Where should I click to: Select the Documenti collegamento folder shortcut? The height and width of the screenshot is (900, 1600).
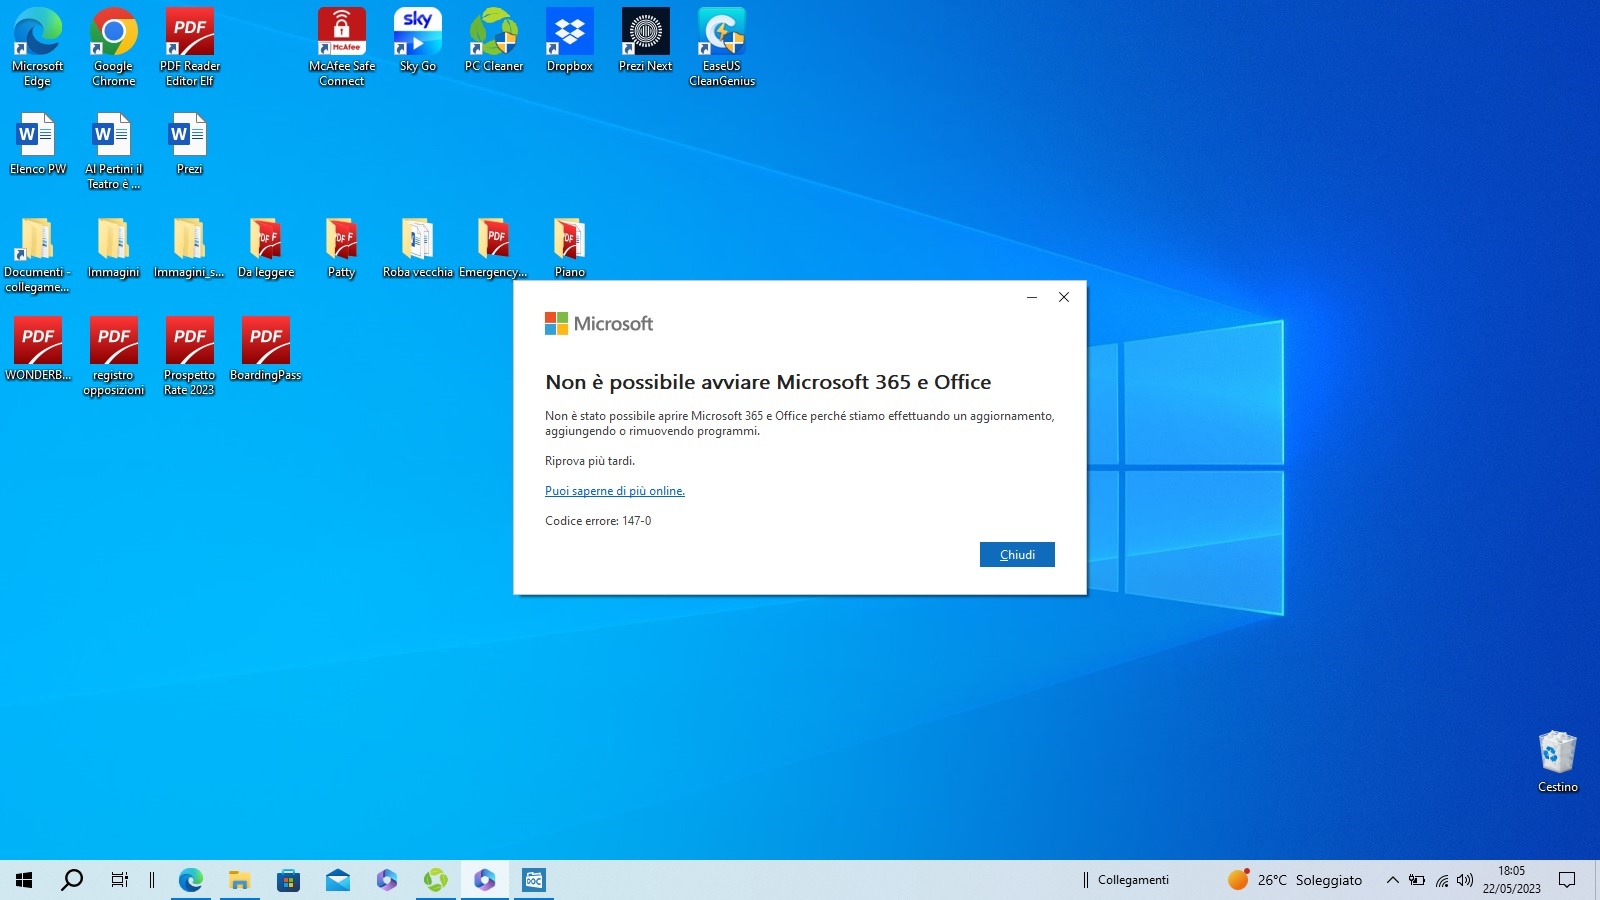pos(38,255)
